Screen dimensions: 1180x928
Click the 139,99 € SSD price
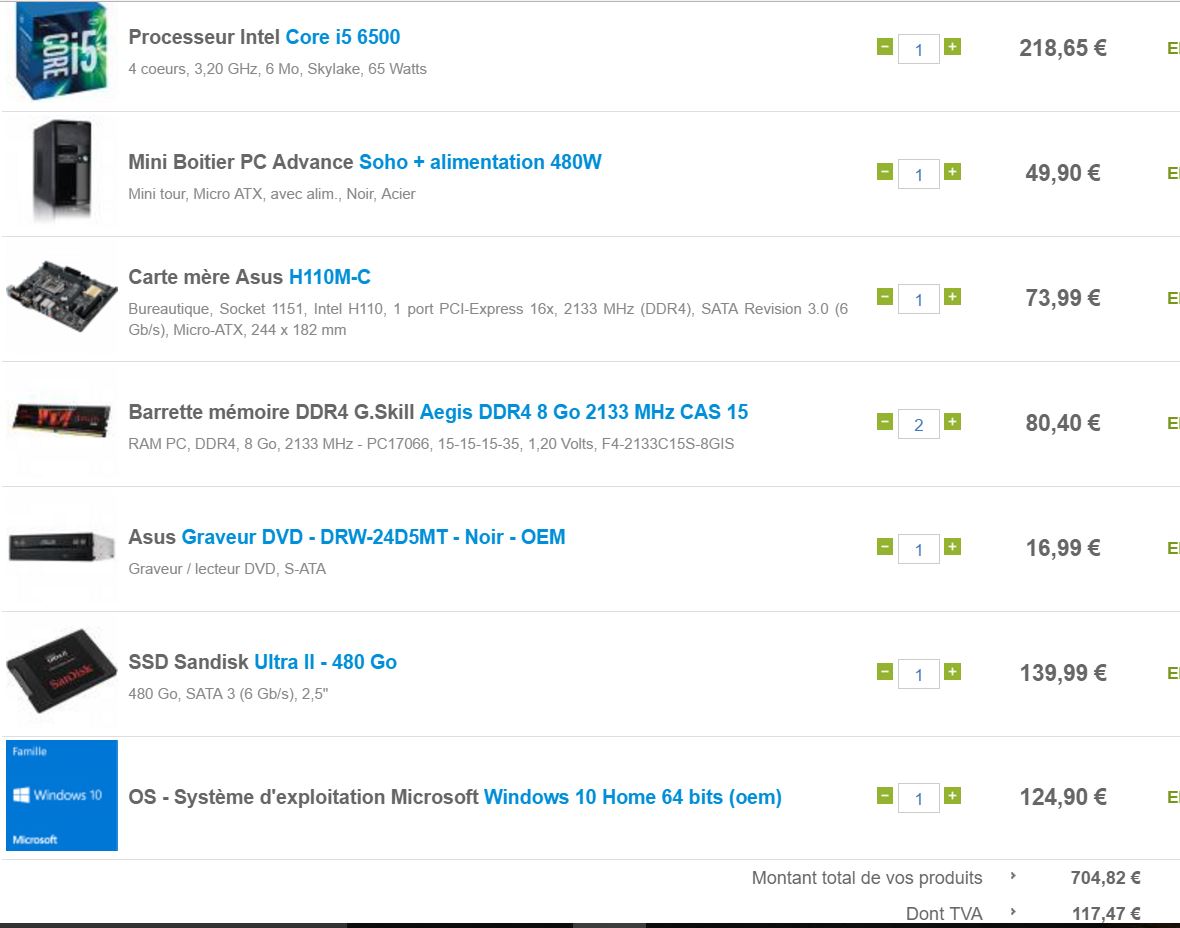click(x=1063, y=673)
